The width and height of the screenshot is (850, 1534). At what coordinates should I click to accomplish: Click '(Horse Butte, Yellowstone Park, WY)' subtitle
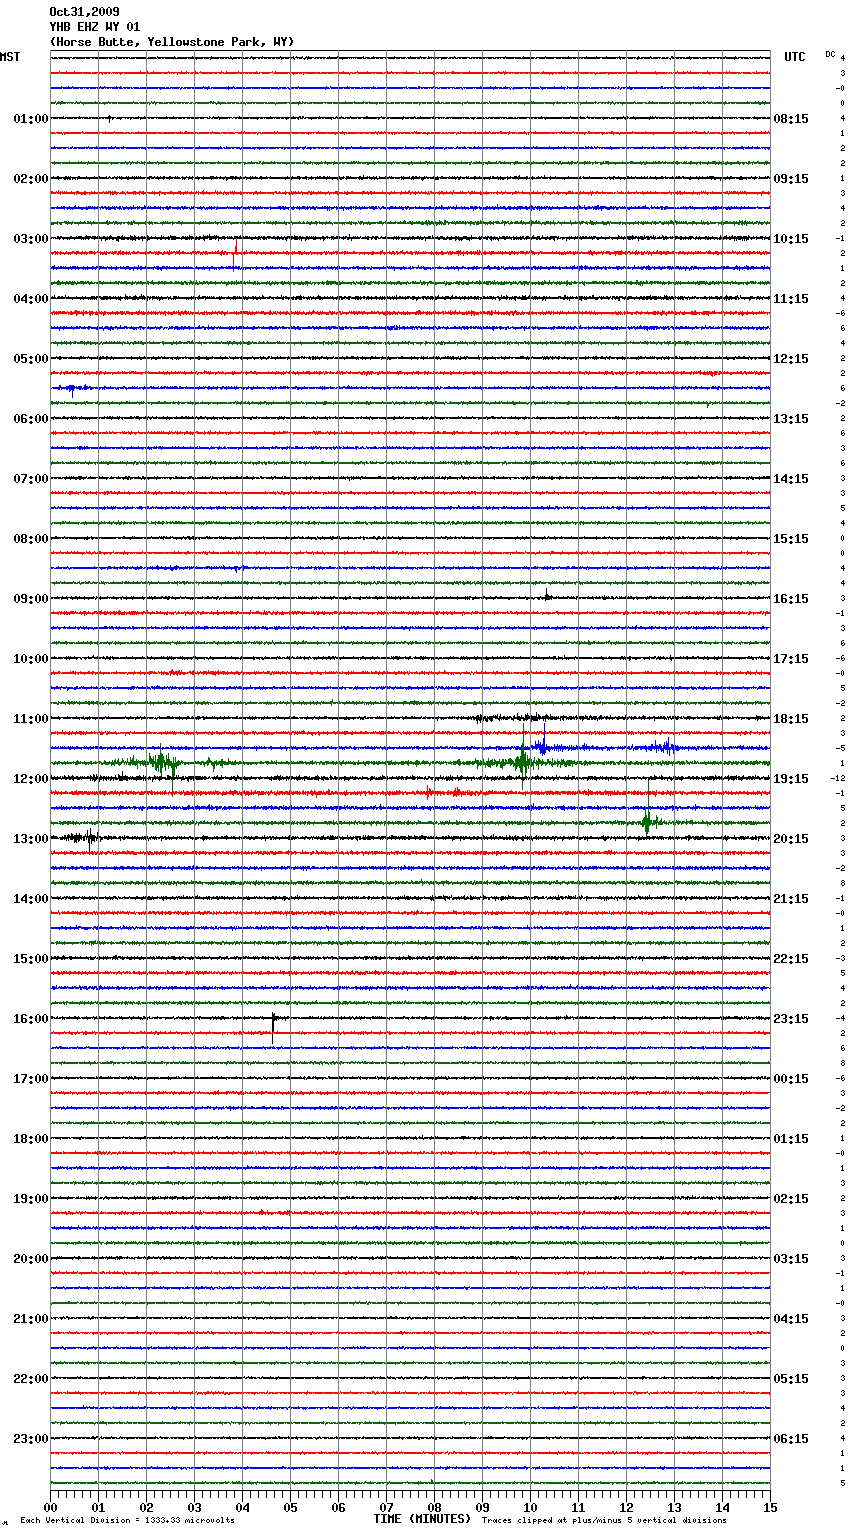click(x=172, y=42)
